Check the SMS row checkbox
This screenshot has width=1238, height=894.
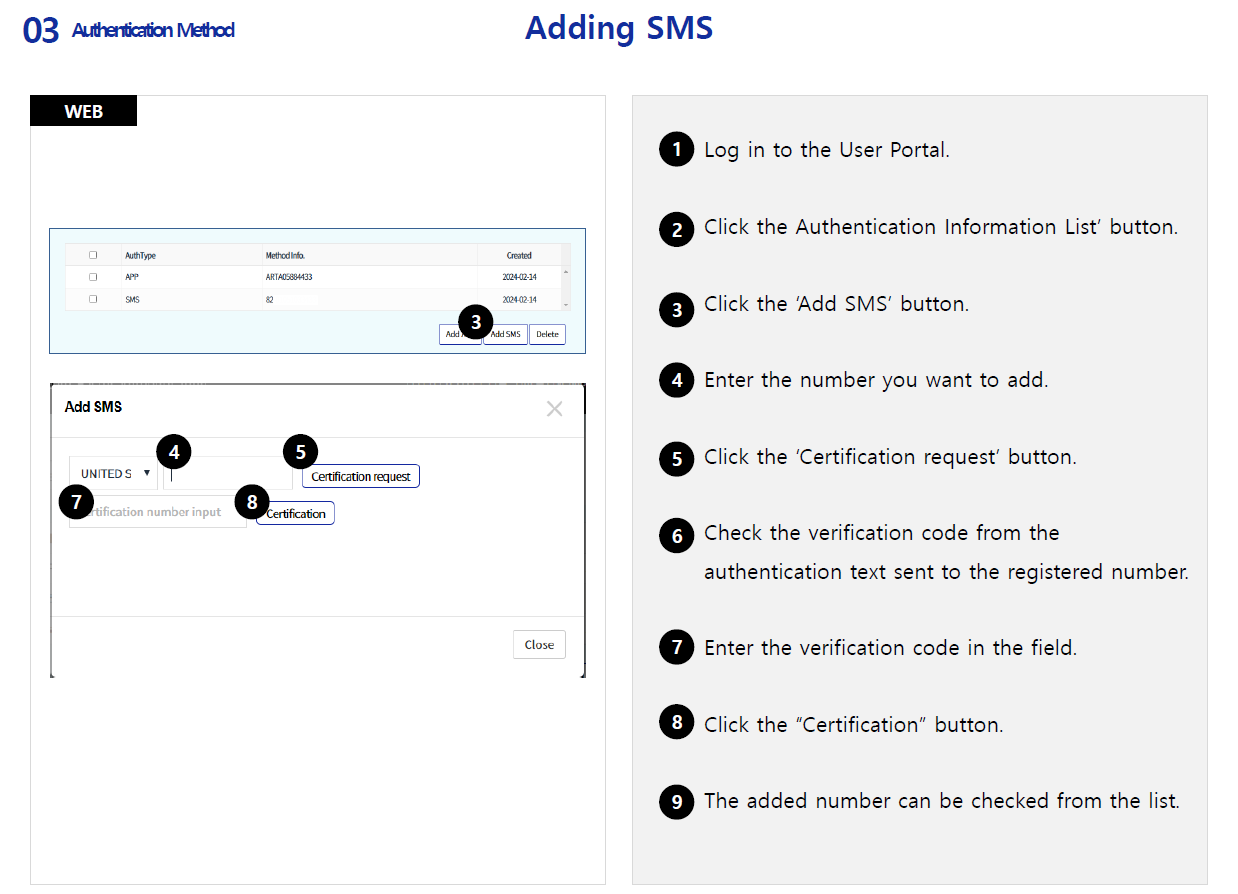(93, 299)
